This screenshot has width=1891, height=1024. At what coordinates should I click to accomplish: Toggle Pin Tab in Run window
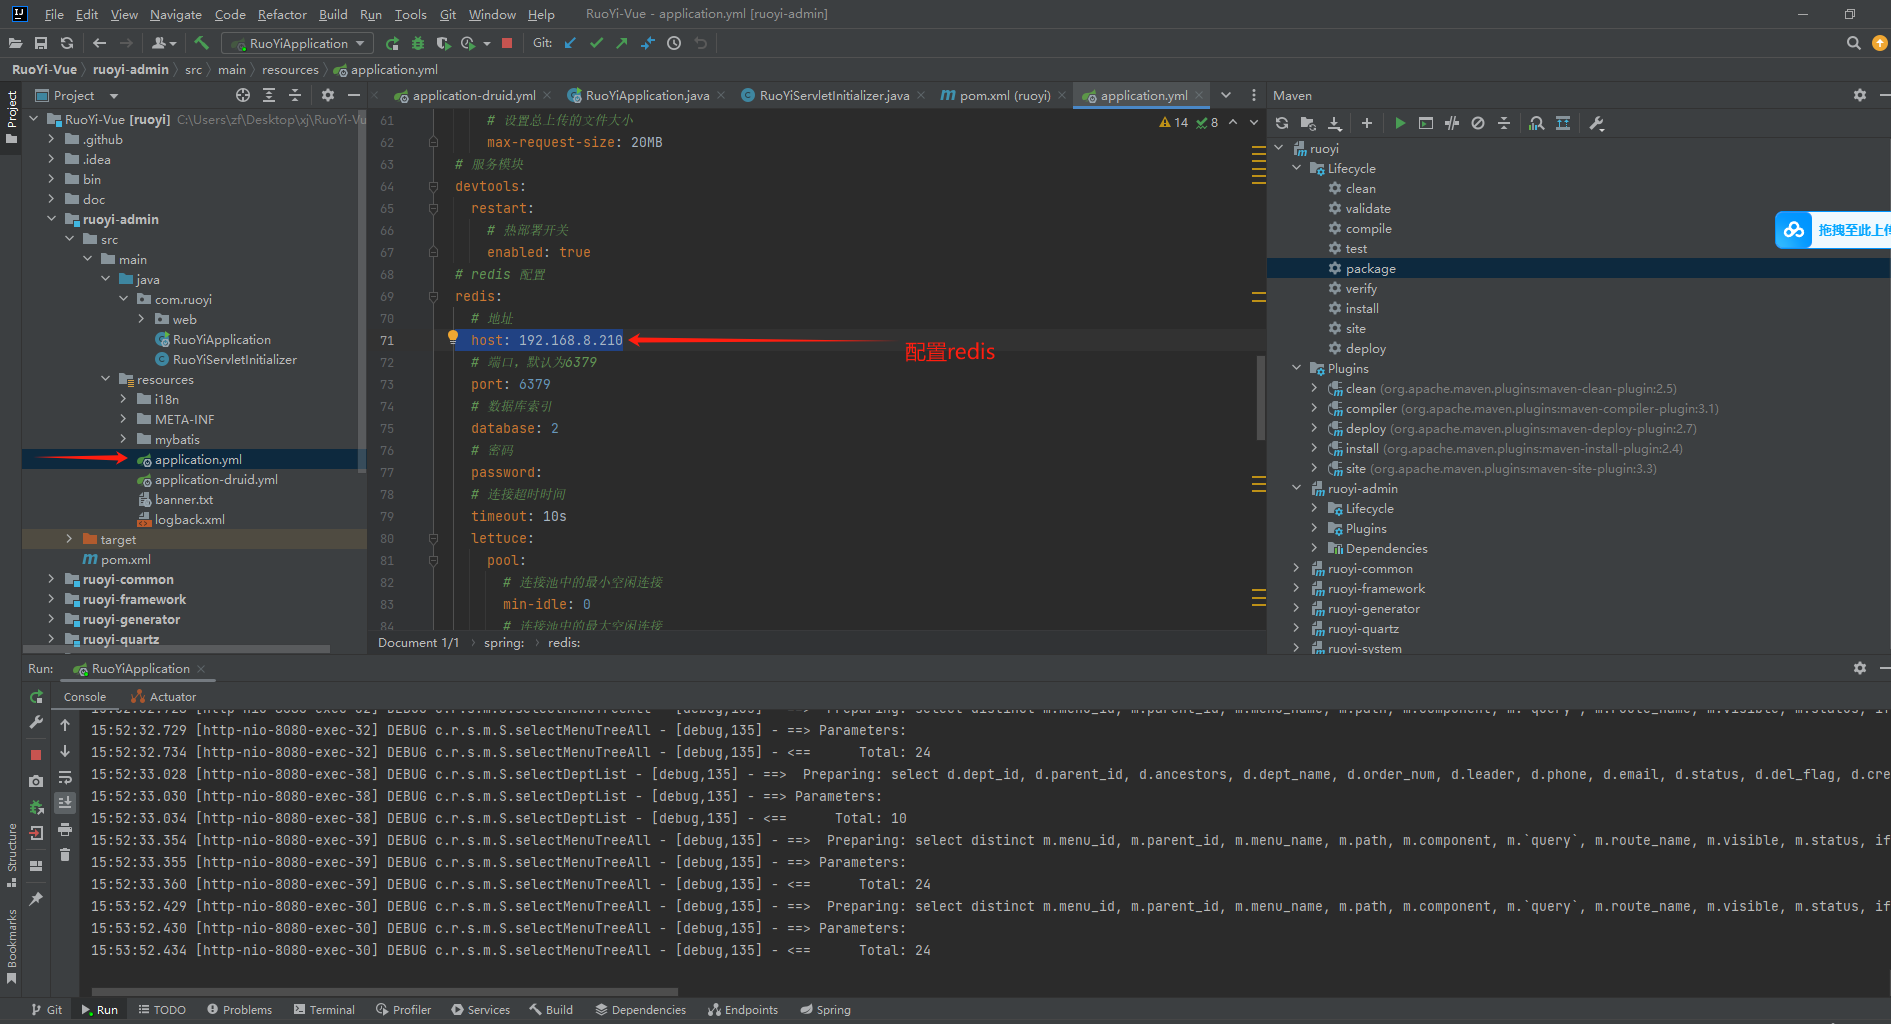click(36, 899)
